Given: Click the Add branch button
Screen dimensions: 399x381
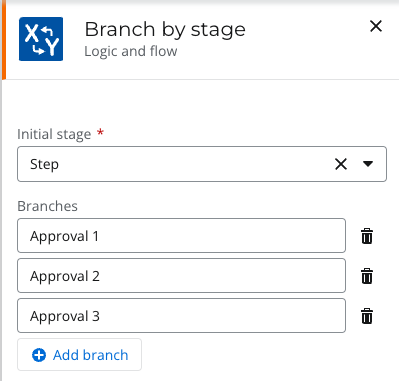Looking at the screenshot, I should tap(79, 355).
